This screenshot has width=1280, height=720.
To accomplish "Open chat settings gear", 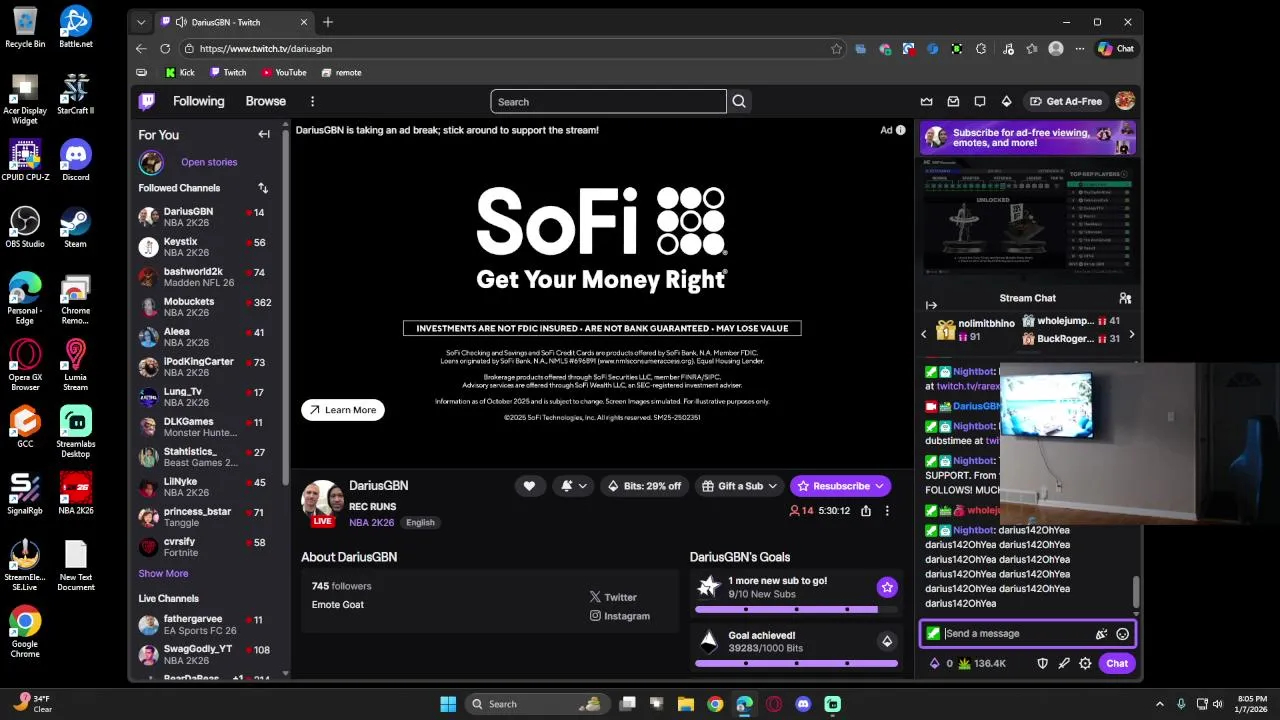I will (1085, 663).
